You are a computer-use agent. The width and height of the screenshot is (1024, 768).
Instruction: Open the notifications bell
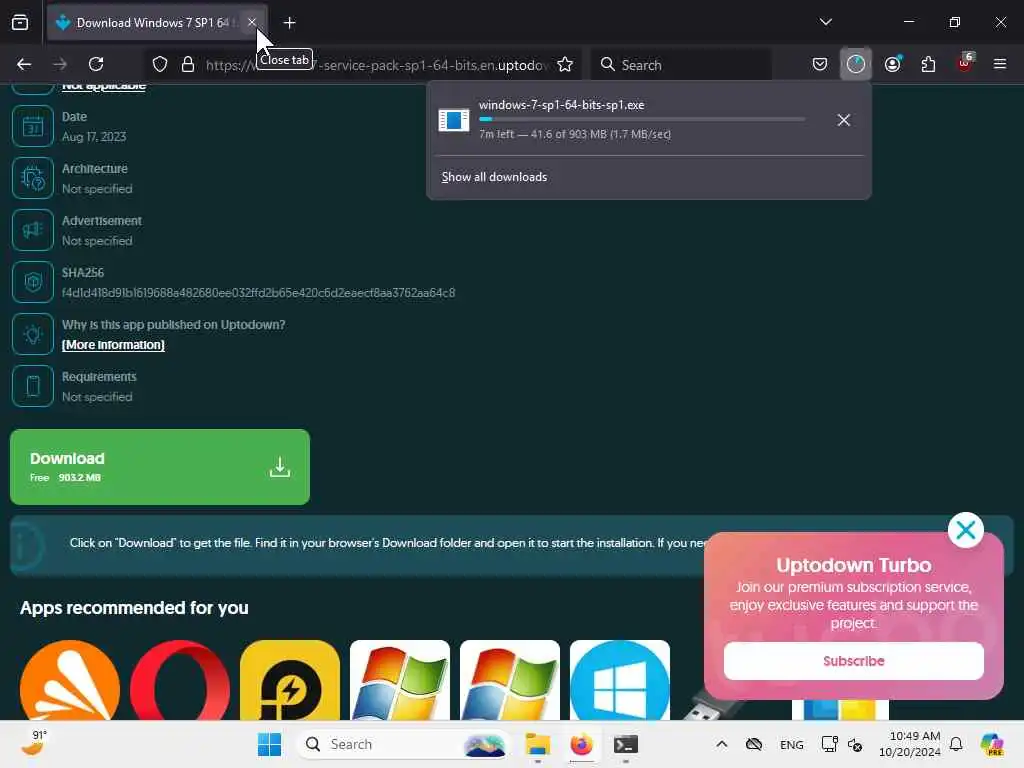(956, 744)
